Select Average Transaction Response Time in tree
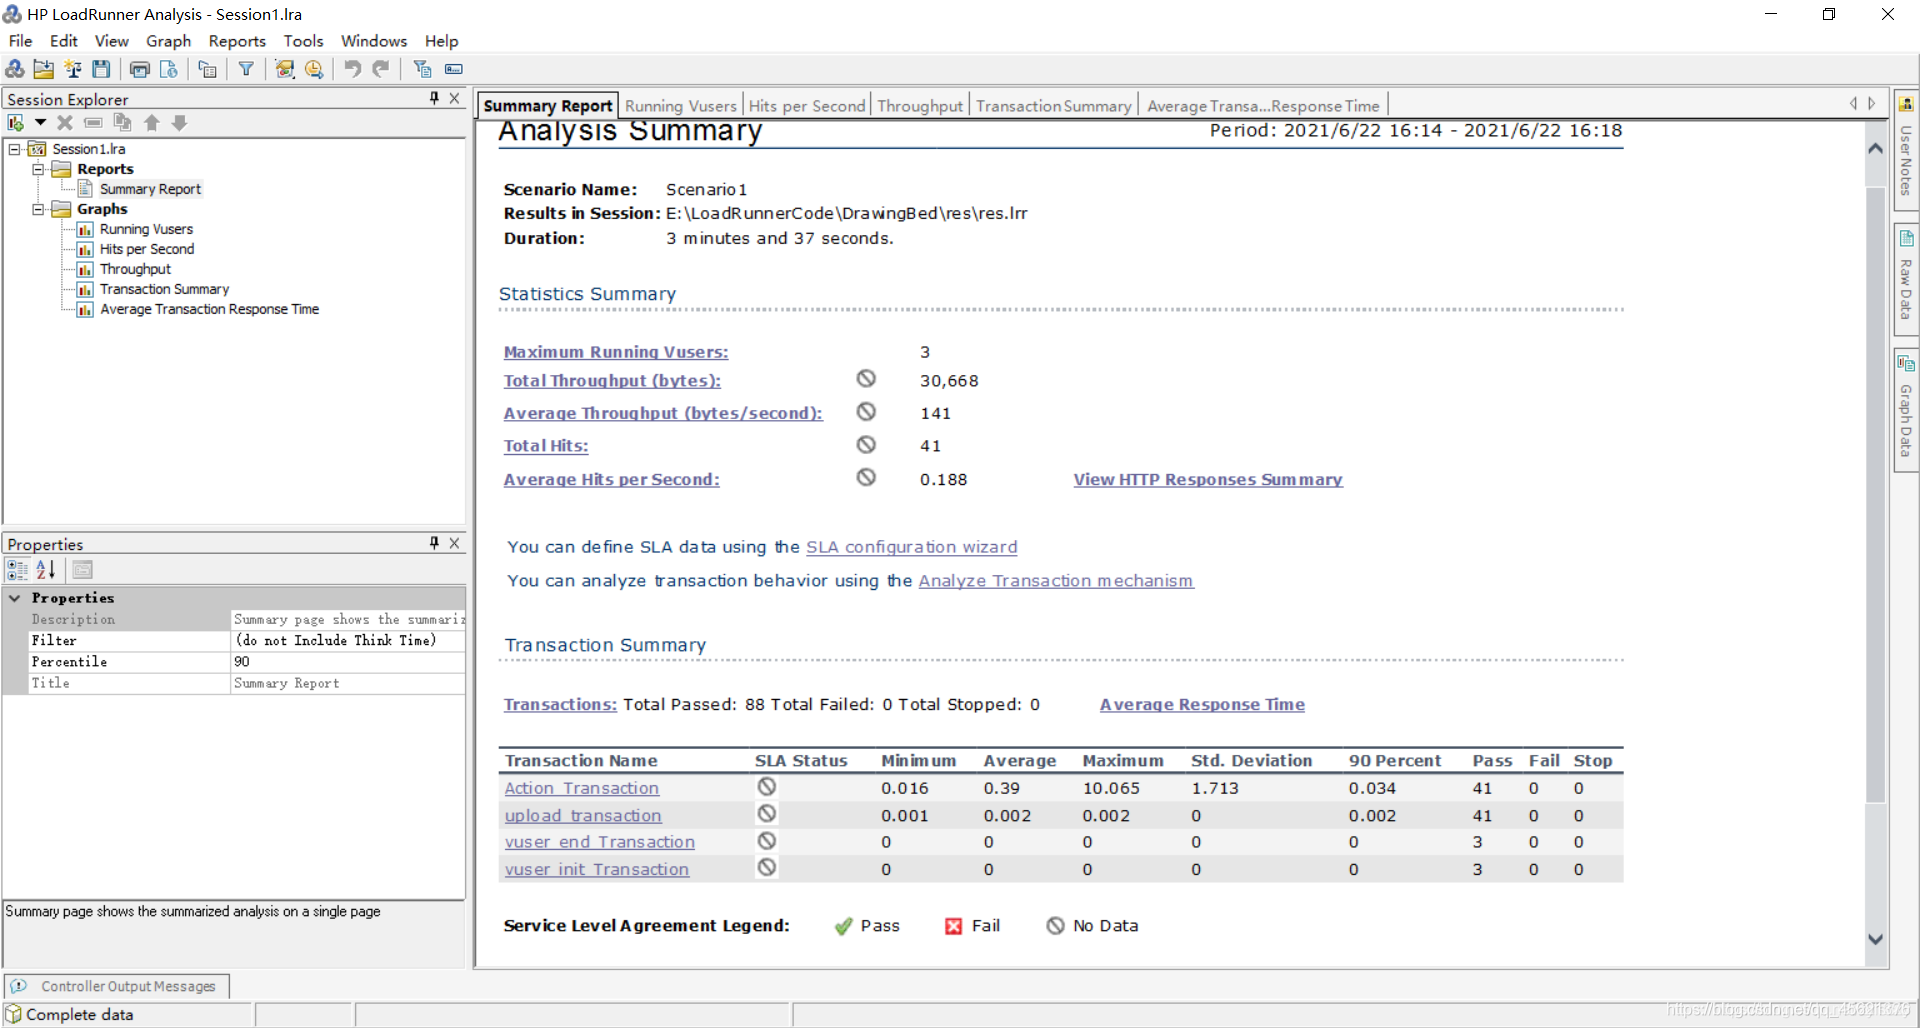The image size is (1920, 1028). (209, 309)
